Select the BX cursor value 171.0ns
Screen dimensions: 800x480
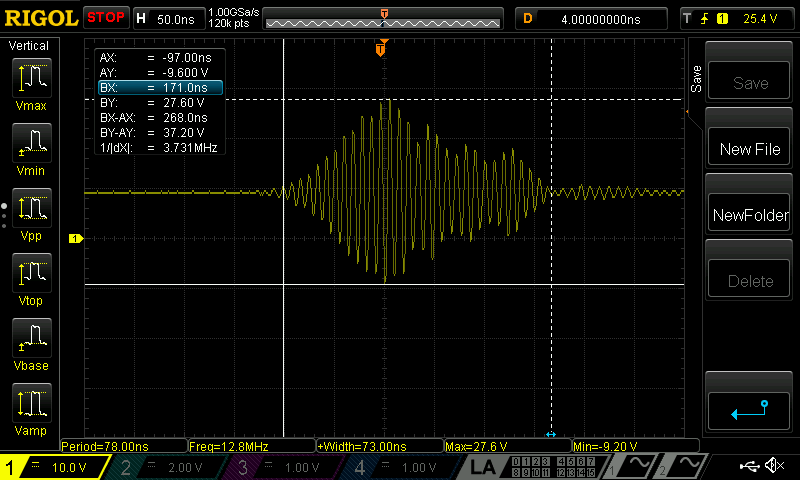pos(160,88)
